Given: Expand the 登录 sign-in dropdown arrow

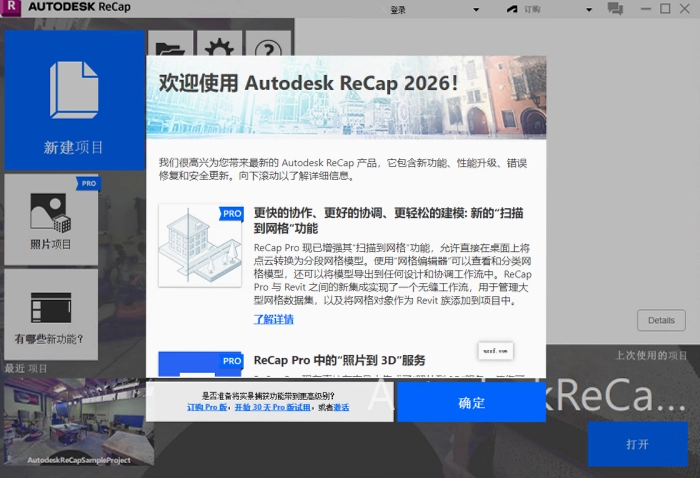Looking at the screenshot, I should click(x=476, y=9).
